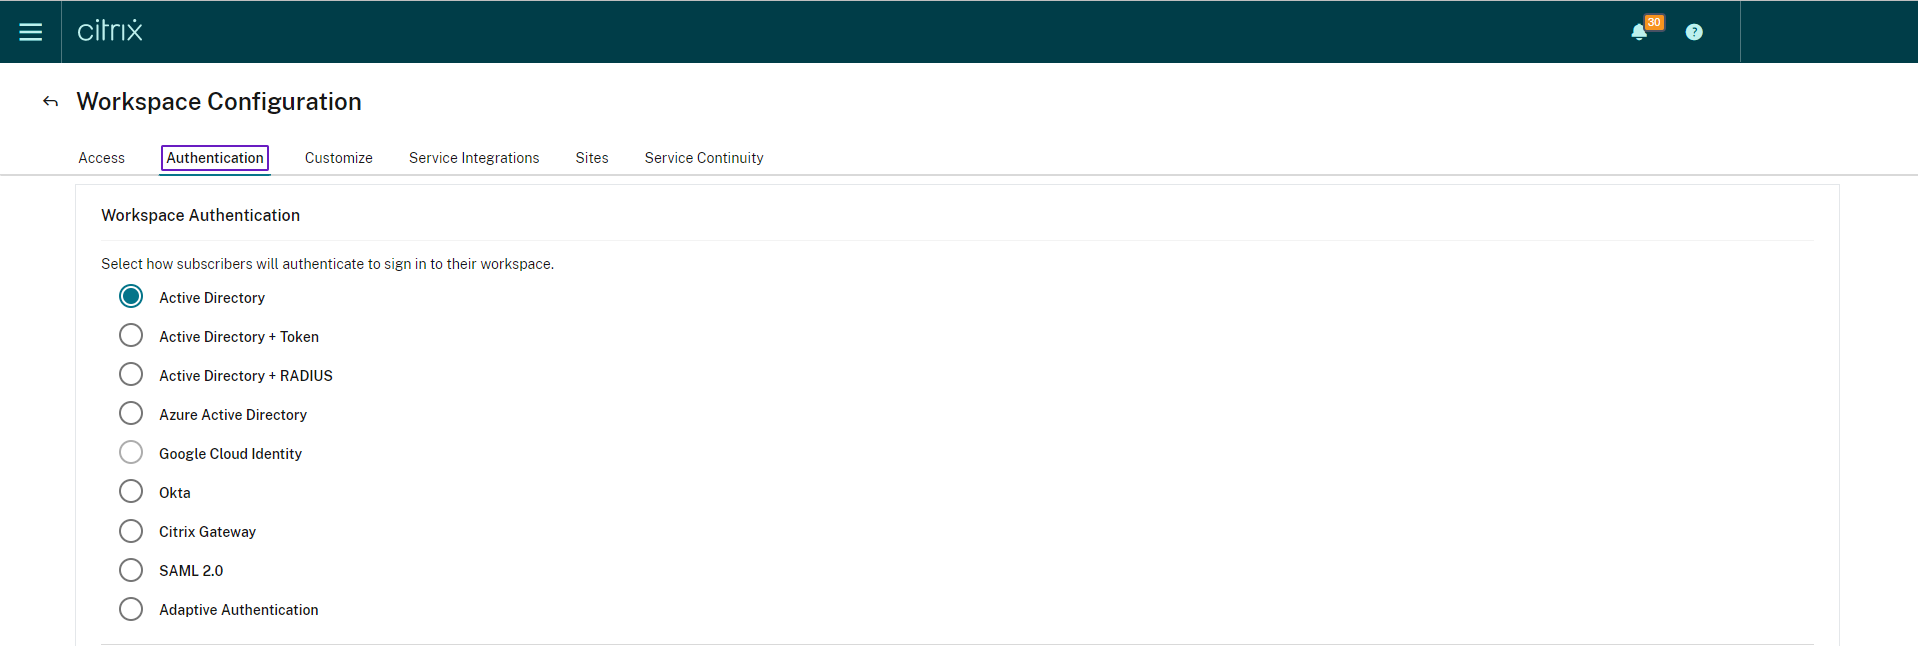
Task: Switch to Service Integrations tab
Action: (x=474, y=158)
